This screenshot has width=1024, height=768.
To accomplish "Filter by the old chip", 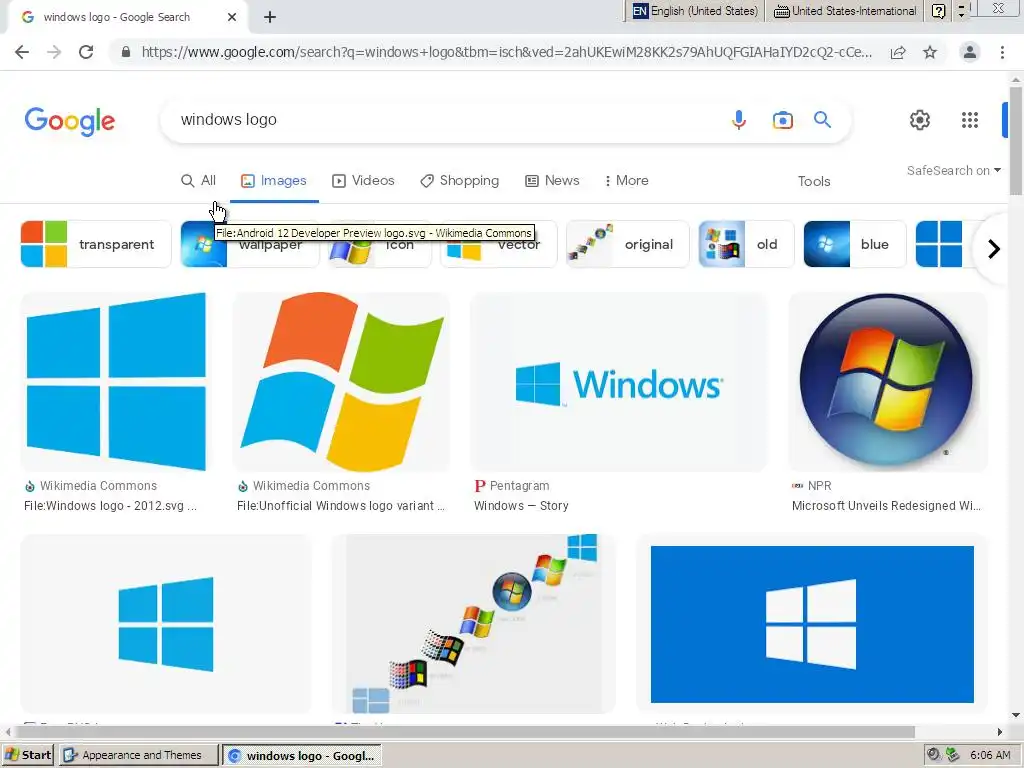I will tap(746, 244).
